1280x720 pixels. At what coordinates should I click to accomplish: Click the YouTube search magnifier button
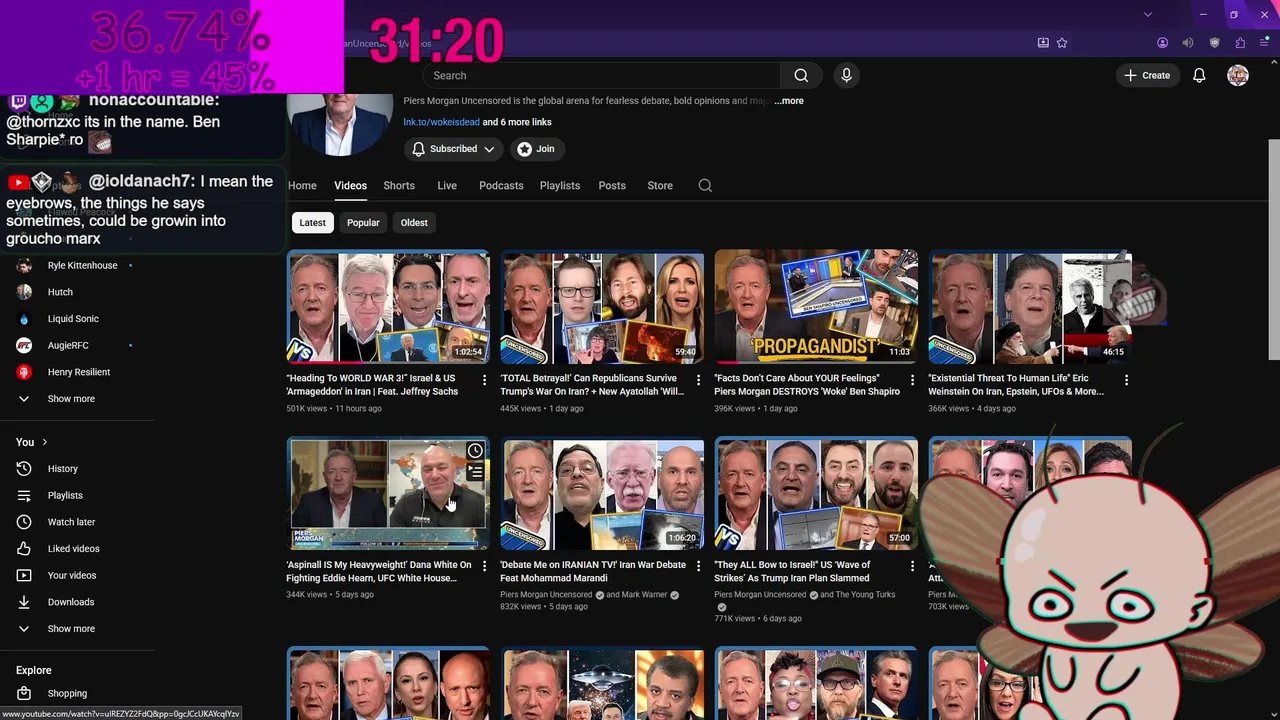pyautogui.click(x=801, y=75)
